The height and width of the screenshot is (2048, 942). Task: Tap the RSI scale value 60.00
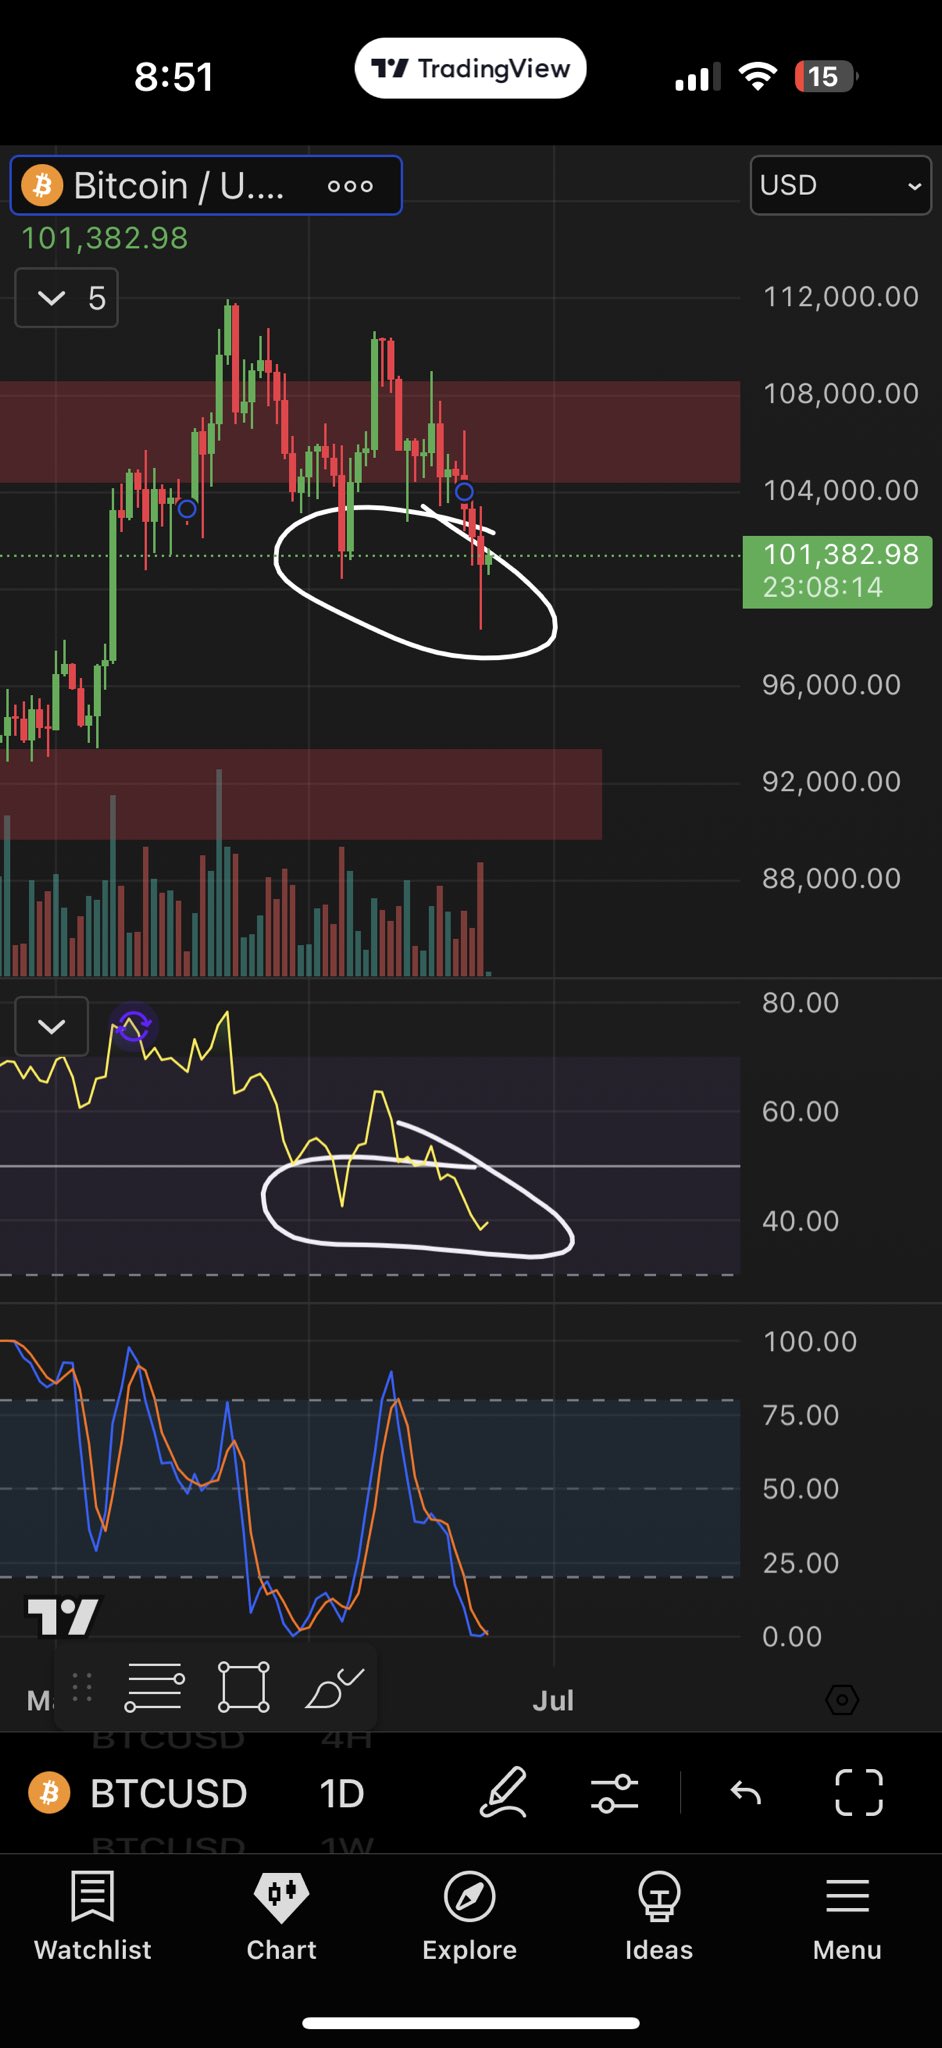[801, 1112]
